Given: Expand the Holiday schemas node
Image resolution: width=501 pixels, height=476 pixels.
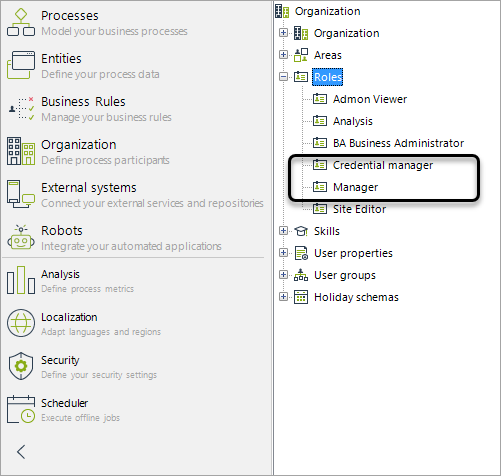Looking at the screenshot, I should (x=283, y=297).
